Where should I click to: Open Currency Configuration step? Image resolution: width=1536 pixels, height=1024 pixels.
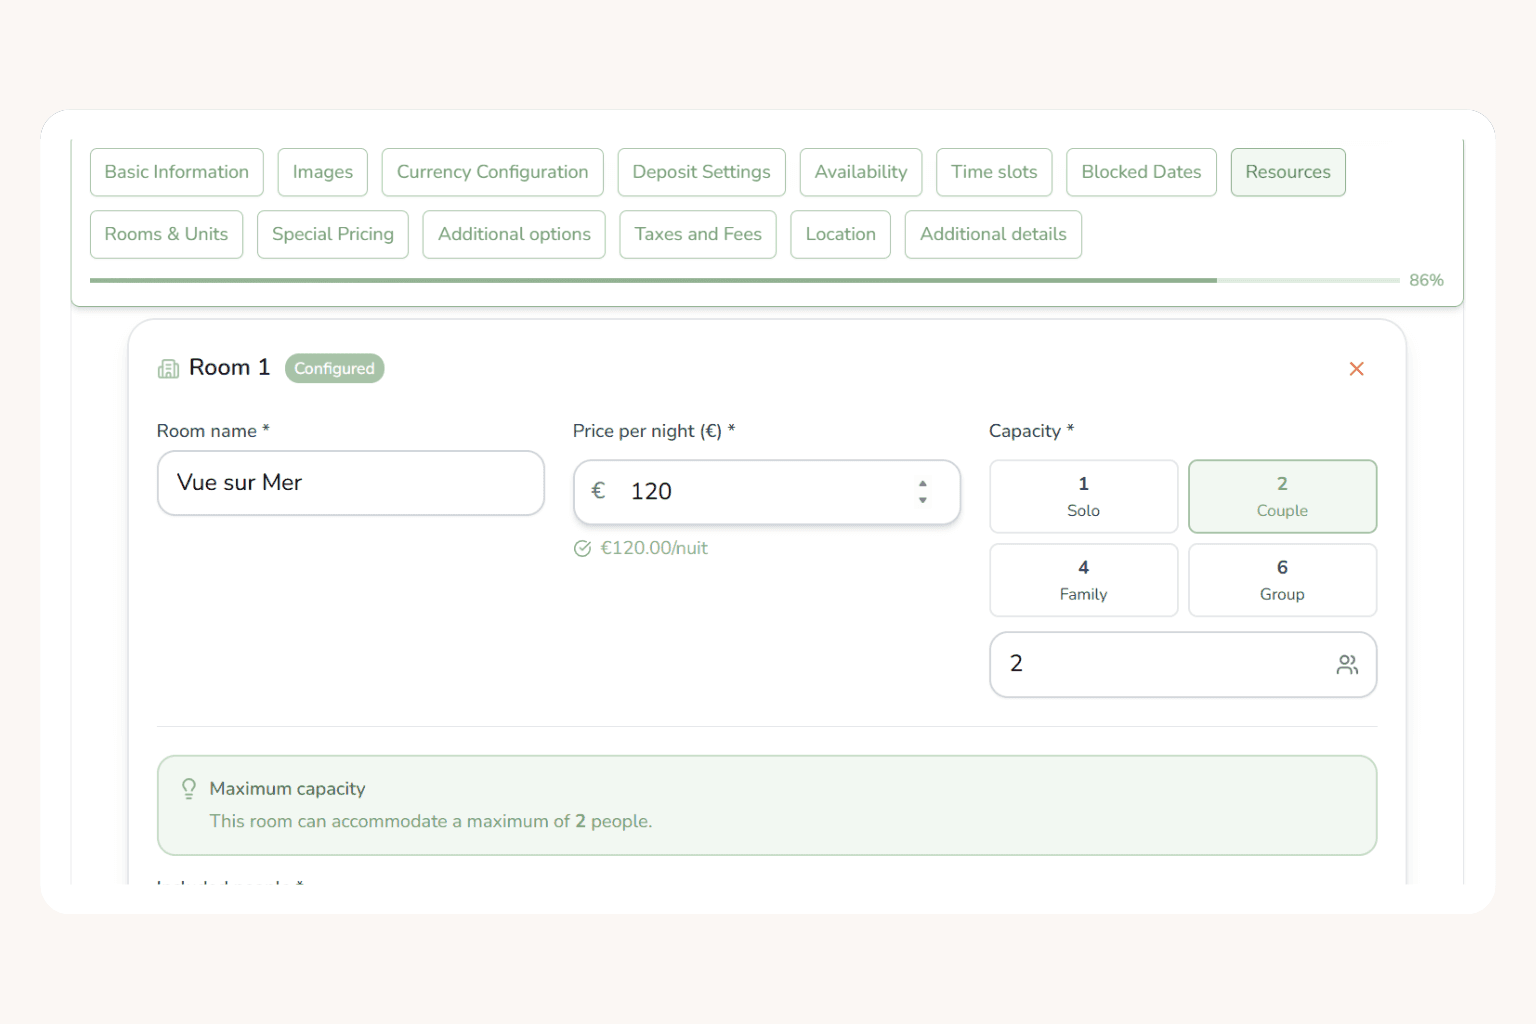coord(492,172)
